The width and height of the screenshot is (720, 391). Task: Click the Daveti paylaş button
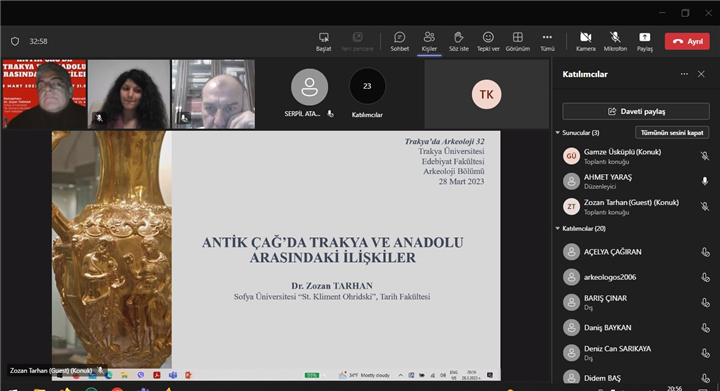coord(636,112)
